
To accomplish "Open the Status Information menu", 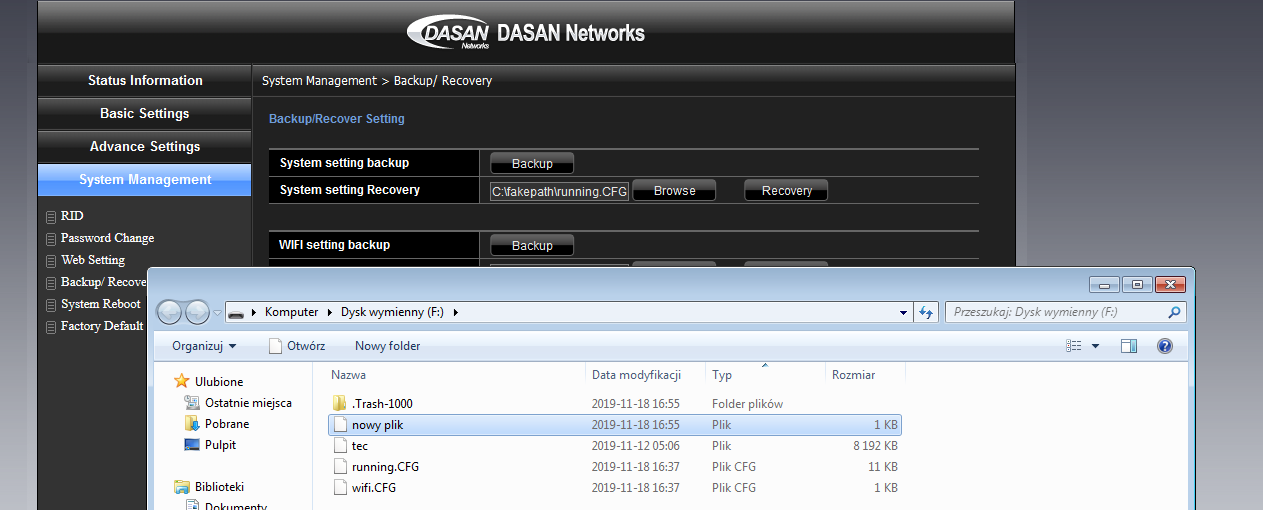I will pos(145,81).
